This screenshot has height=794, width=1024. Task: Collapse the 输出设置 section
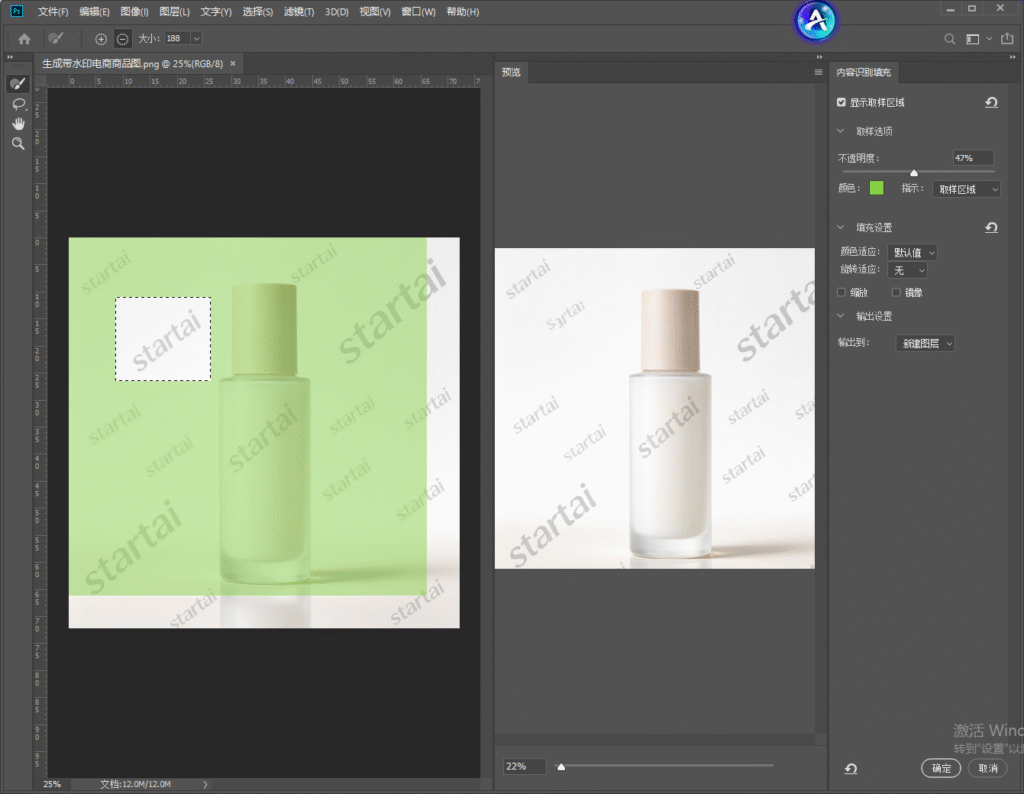tap(840, 316)
